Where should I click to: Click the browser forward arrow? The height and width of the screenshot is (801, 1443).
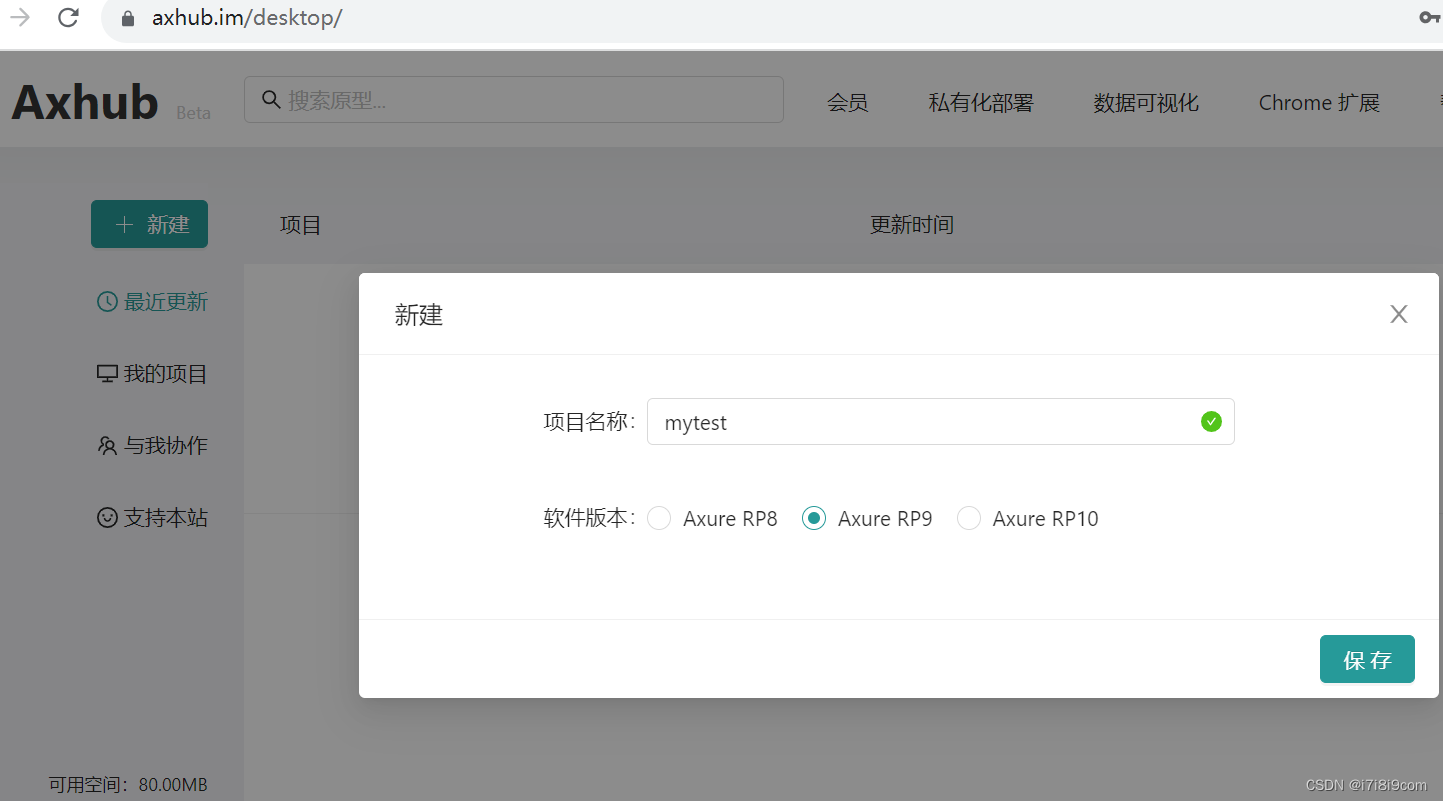coord(19,18)
